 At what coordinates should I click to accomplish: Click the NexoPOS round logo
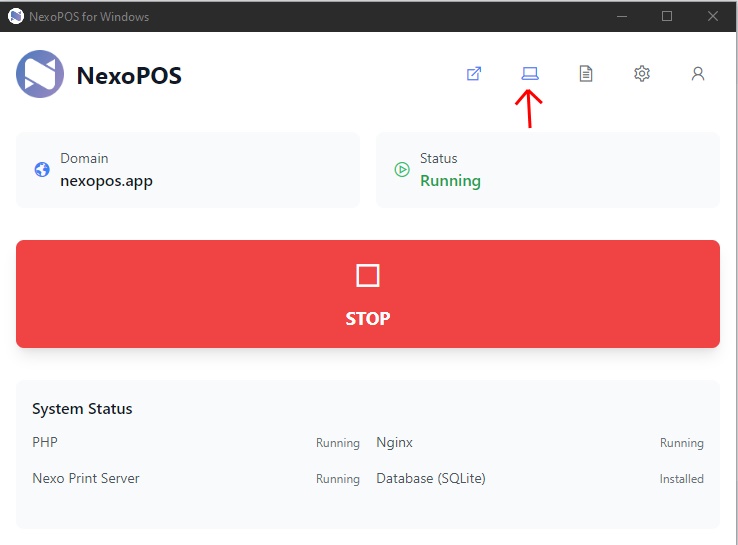click(40, 74)
